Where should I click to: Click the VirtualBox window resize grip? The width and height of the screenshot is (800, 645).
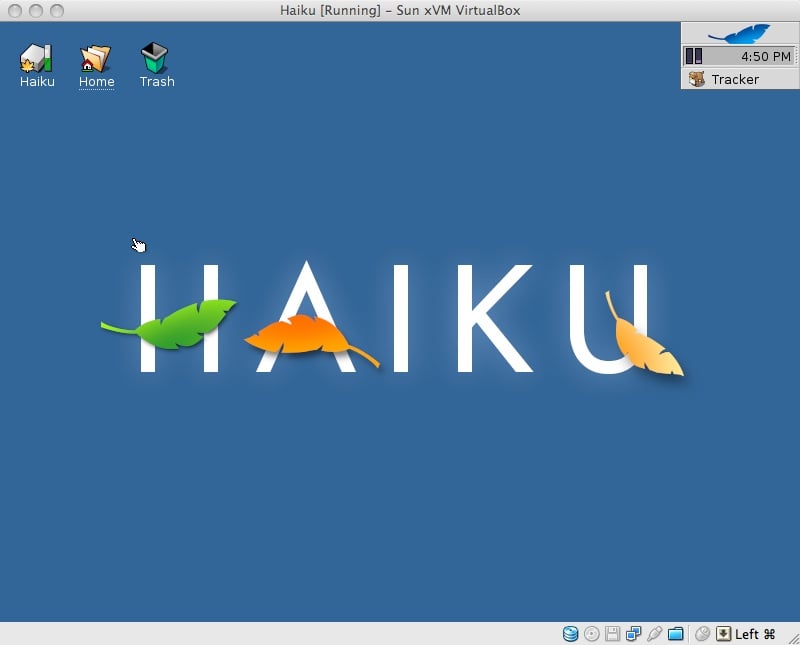point(793,638)
